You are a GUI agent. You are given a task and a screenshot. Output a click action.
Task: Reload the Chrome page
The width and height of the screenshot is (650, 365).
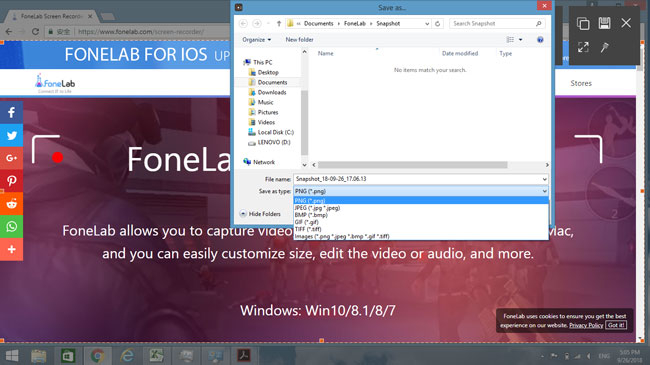35,32
